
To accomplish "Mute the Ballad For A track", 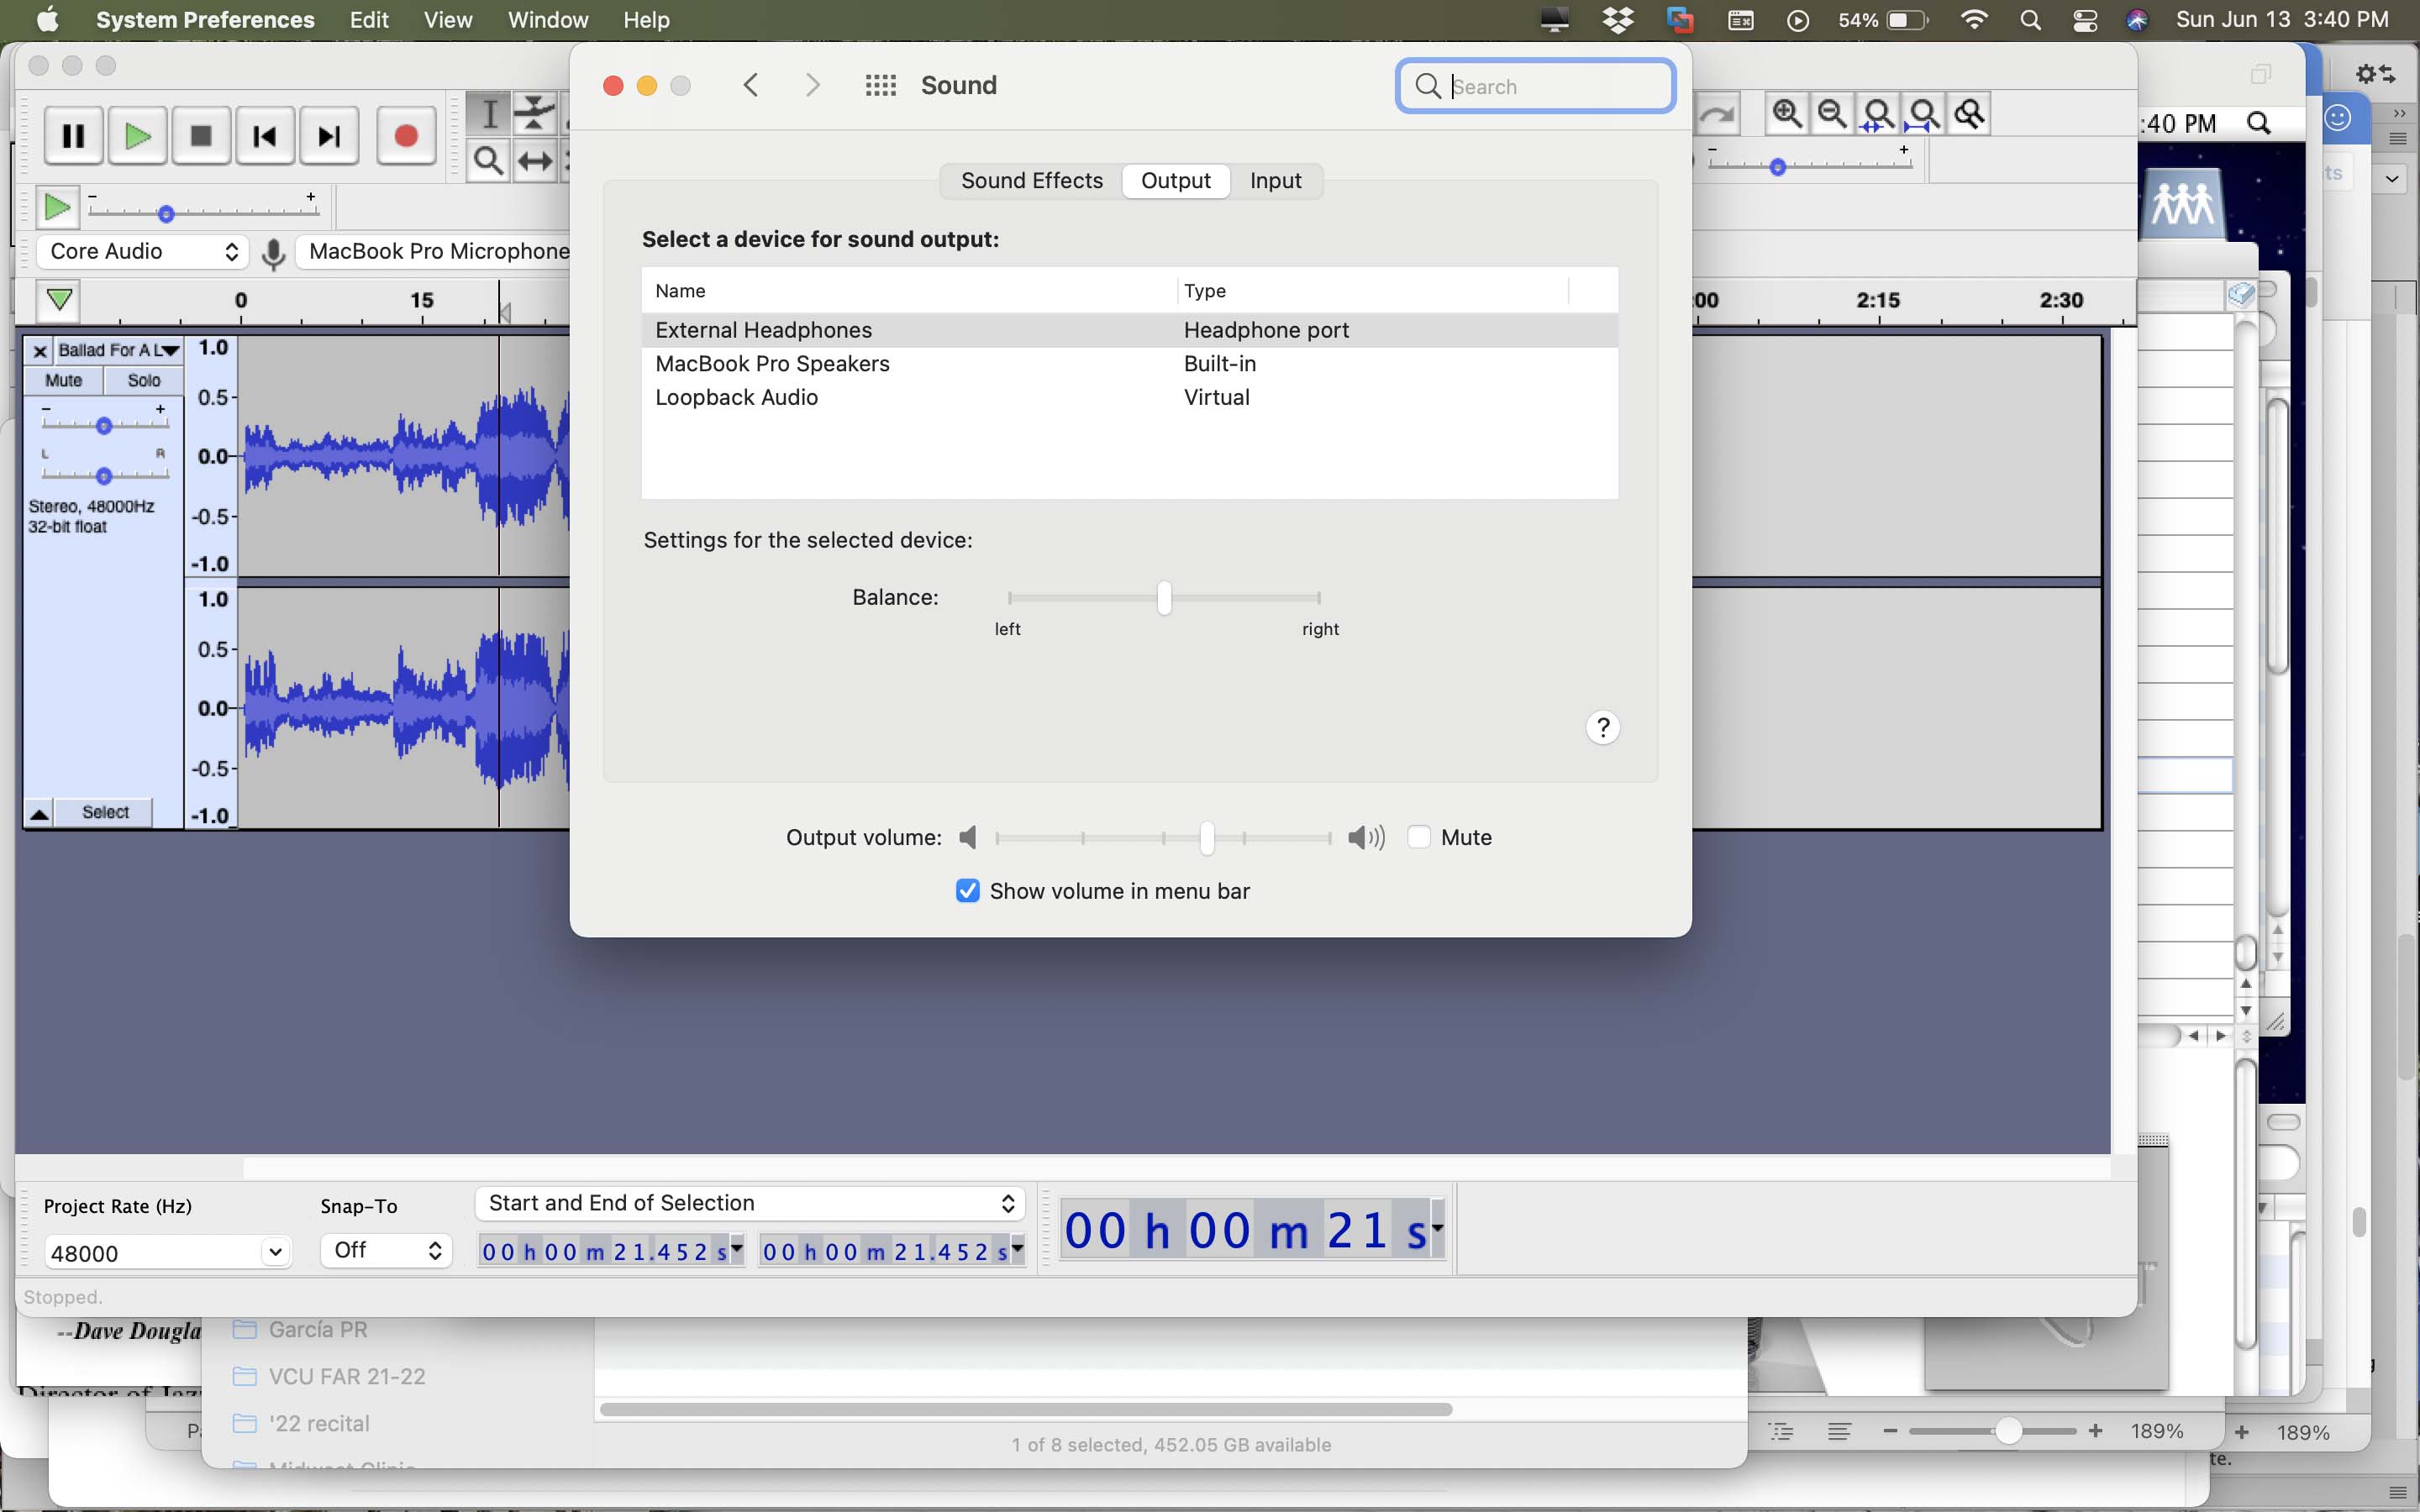I will [64, 380].
